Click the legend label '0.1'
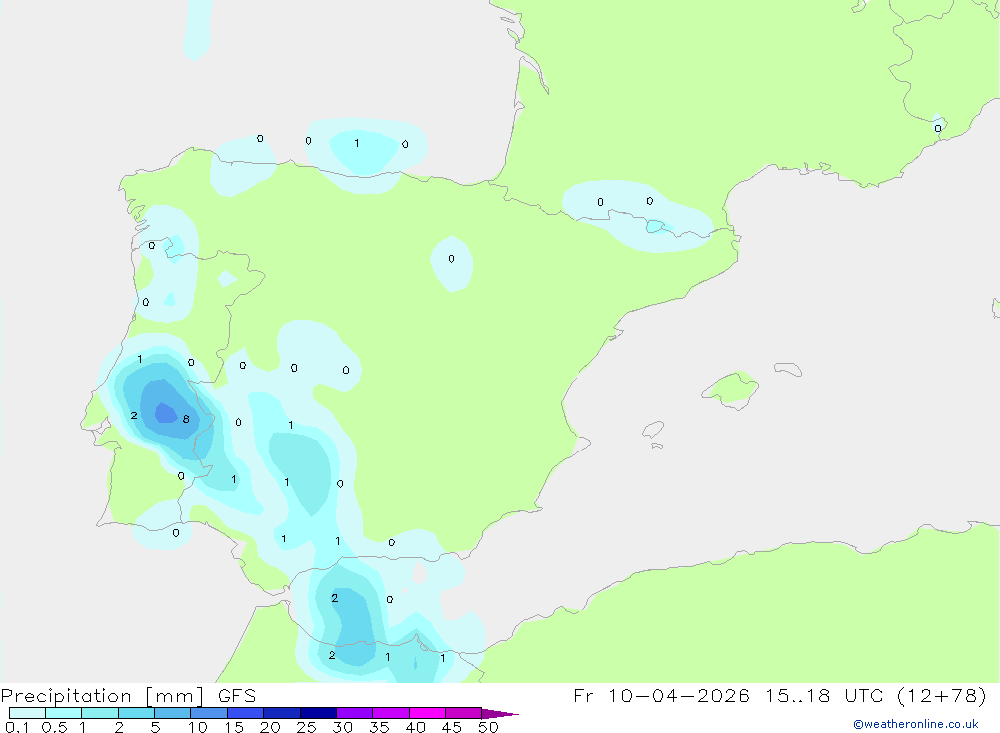This screenshot has width=1000, height=733. coord(17,727)
